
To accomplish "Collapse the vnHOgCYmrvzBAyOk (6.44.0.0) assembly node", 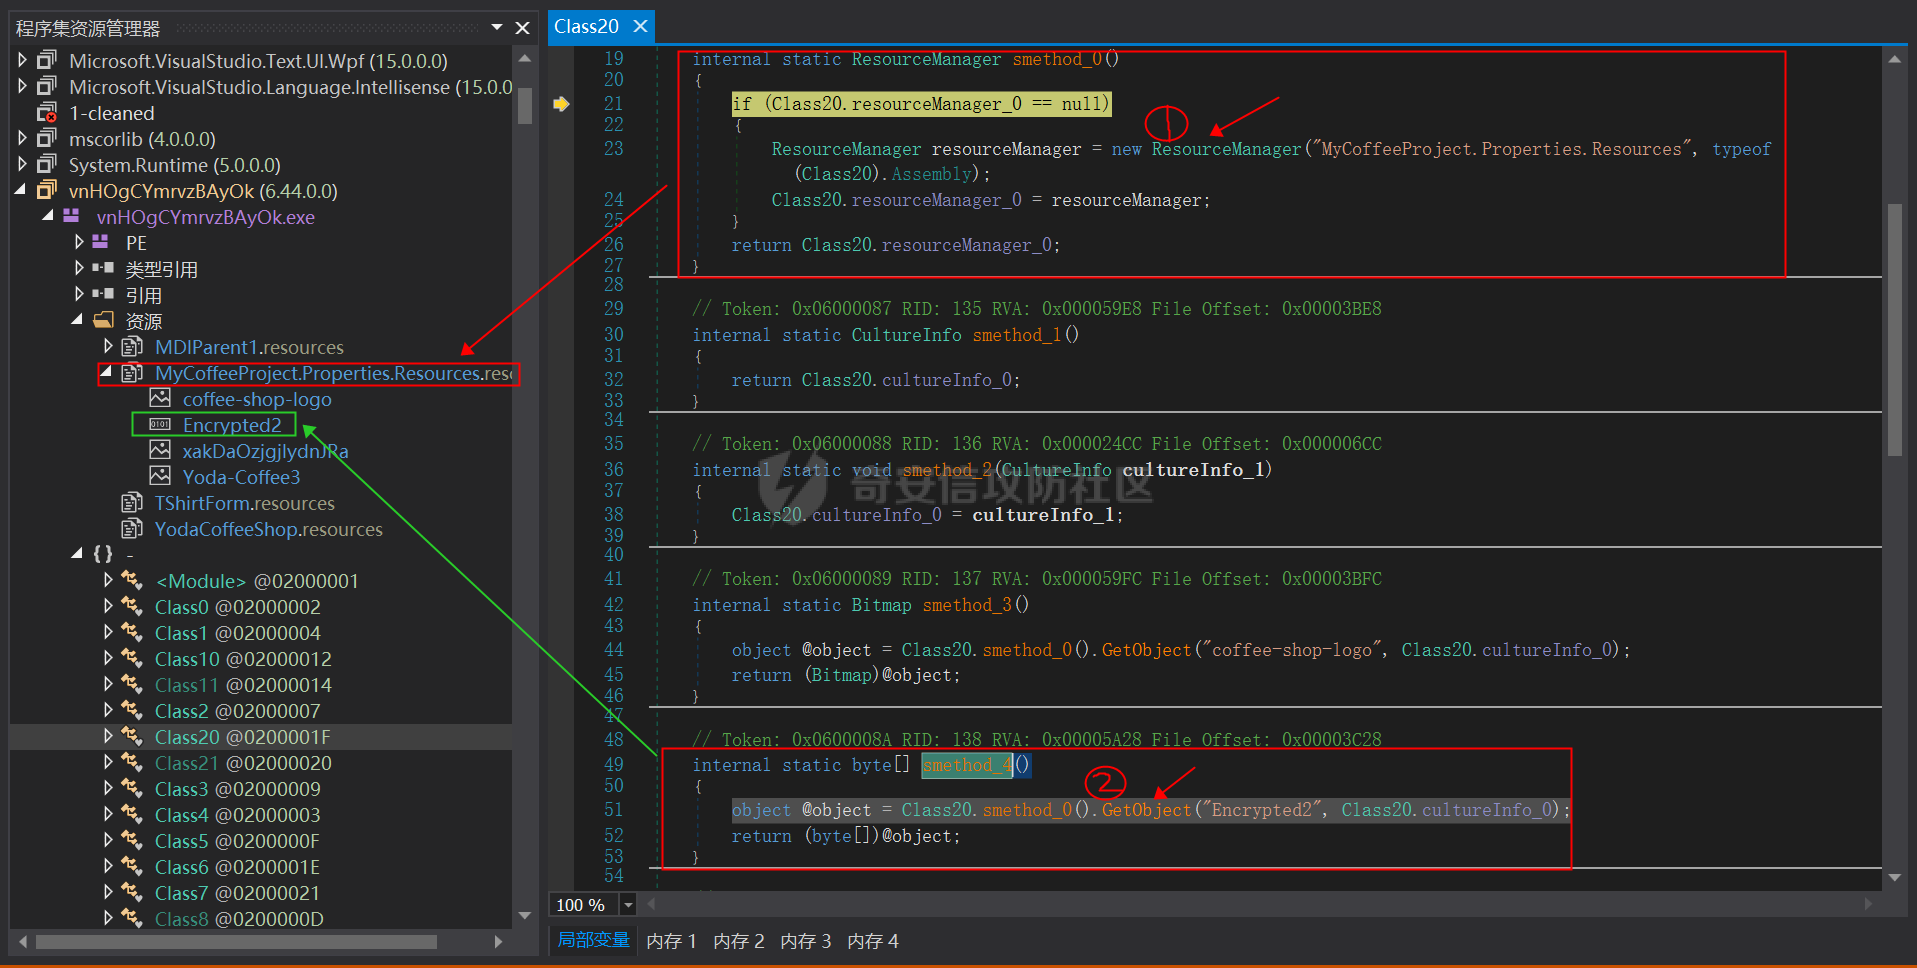I will [21, 190].
